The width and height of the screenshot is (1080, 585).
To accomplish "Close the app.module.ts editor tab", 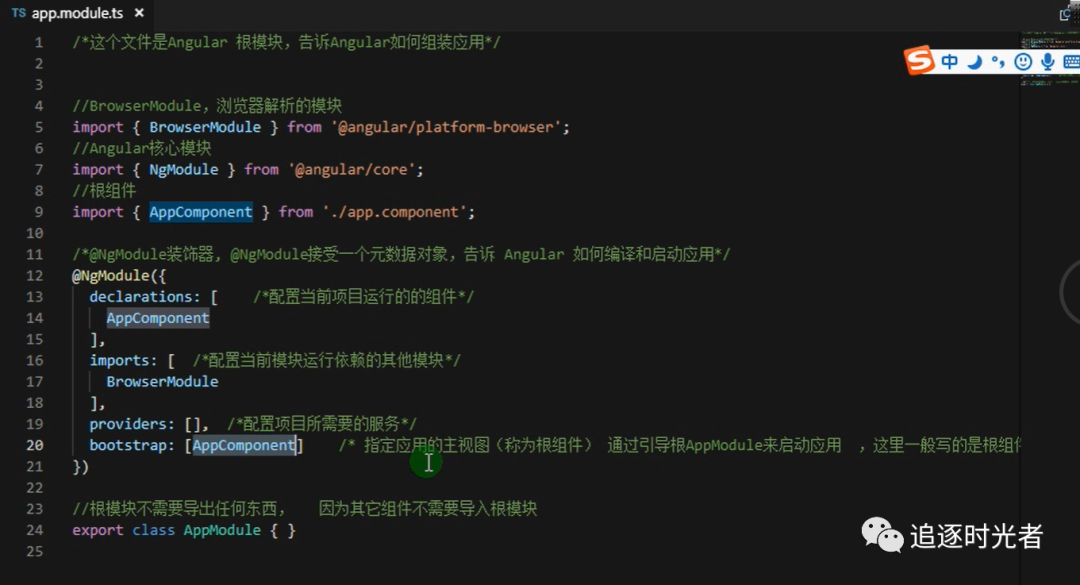I will (x=139, y=13).
